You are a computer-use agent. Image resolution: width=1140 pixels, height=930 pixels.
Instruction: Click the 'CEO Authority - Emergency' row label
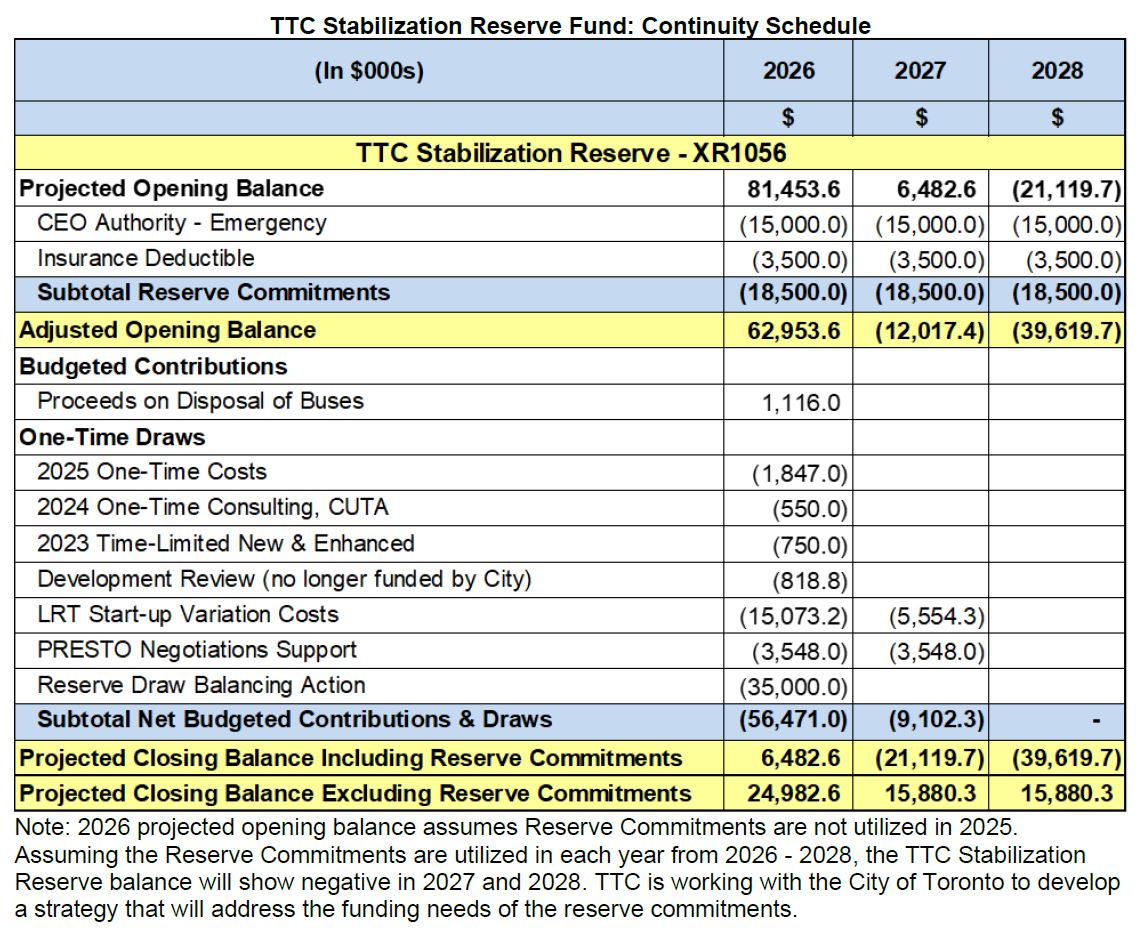point(182,223)
